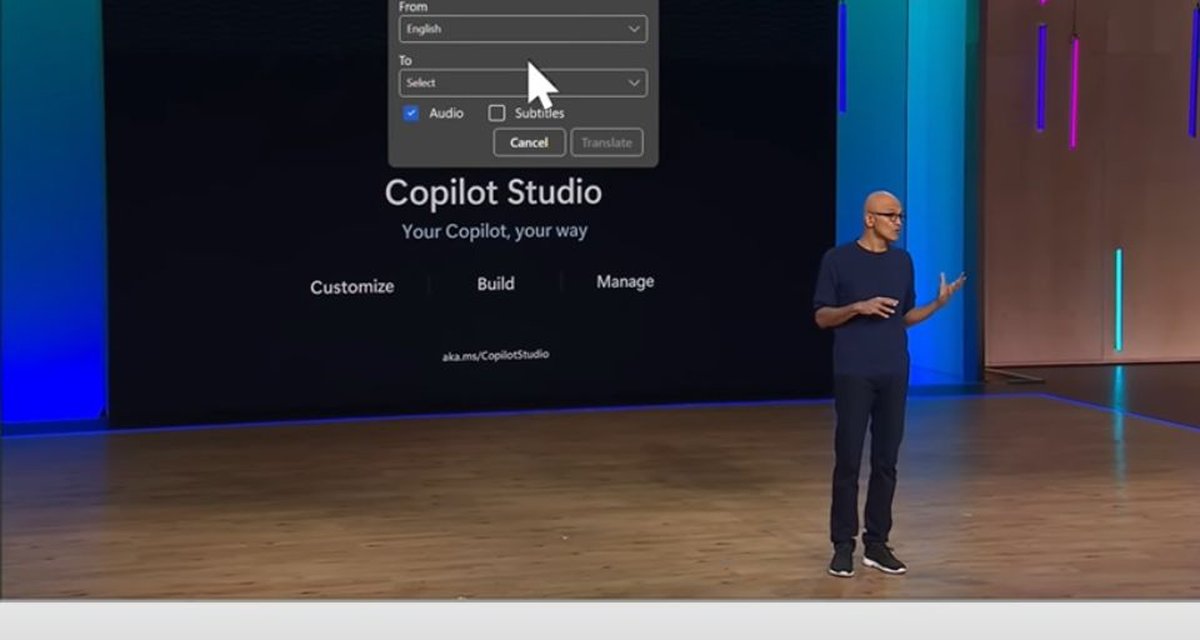Click the aka.ms/CopilotStudio link text
This screenshot has width=1200, height=640.
(x=496, y=355)
